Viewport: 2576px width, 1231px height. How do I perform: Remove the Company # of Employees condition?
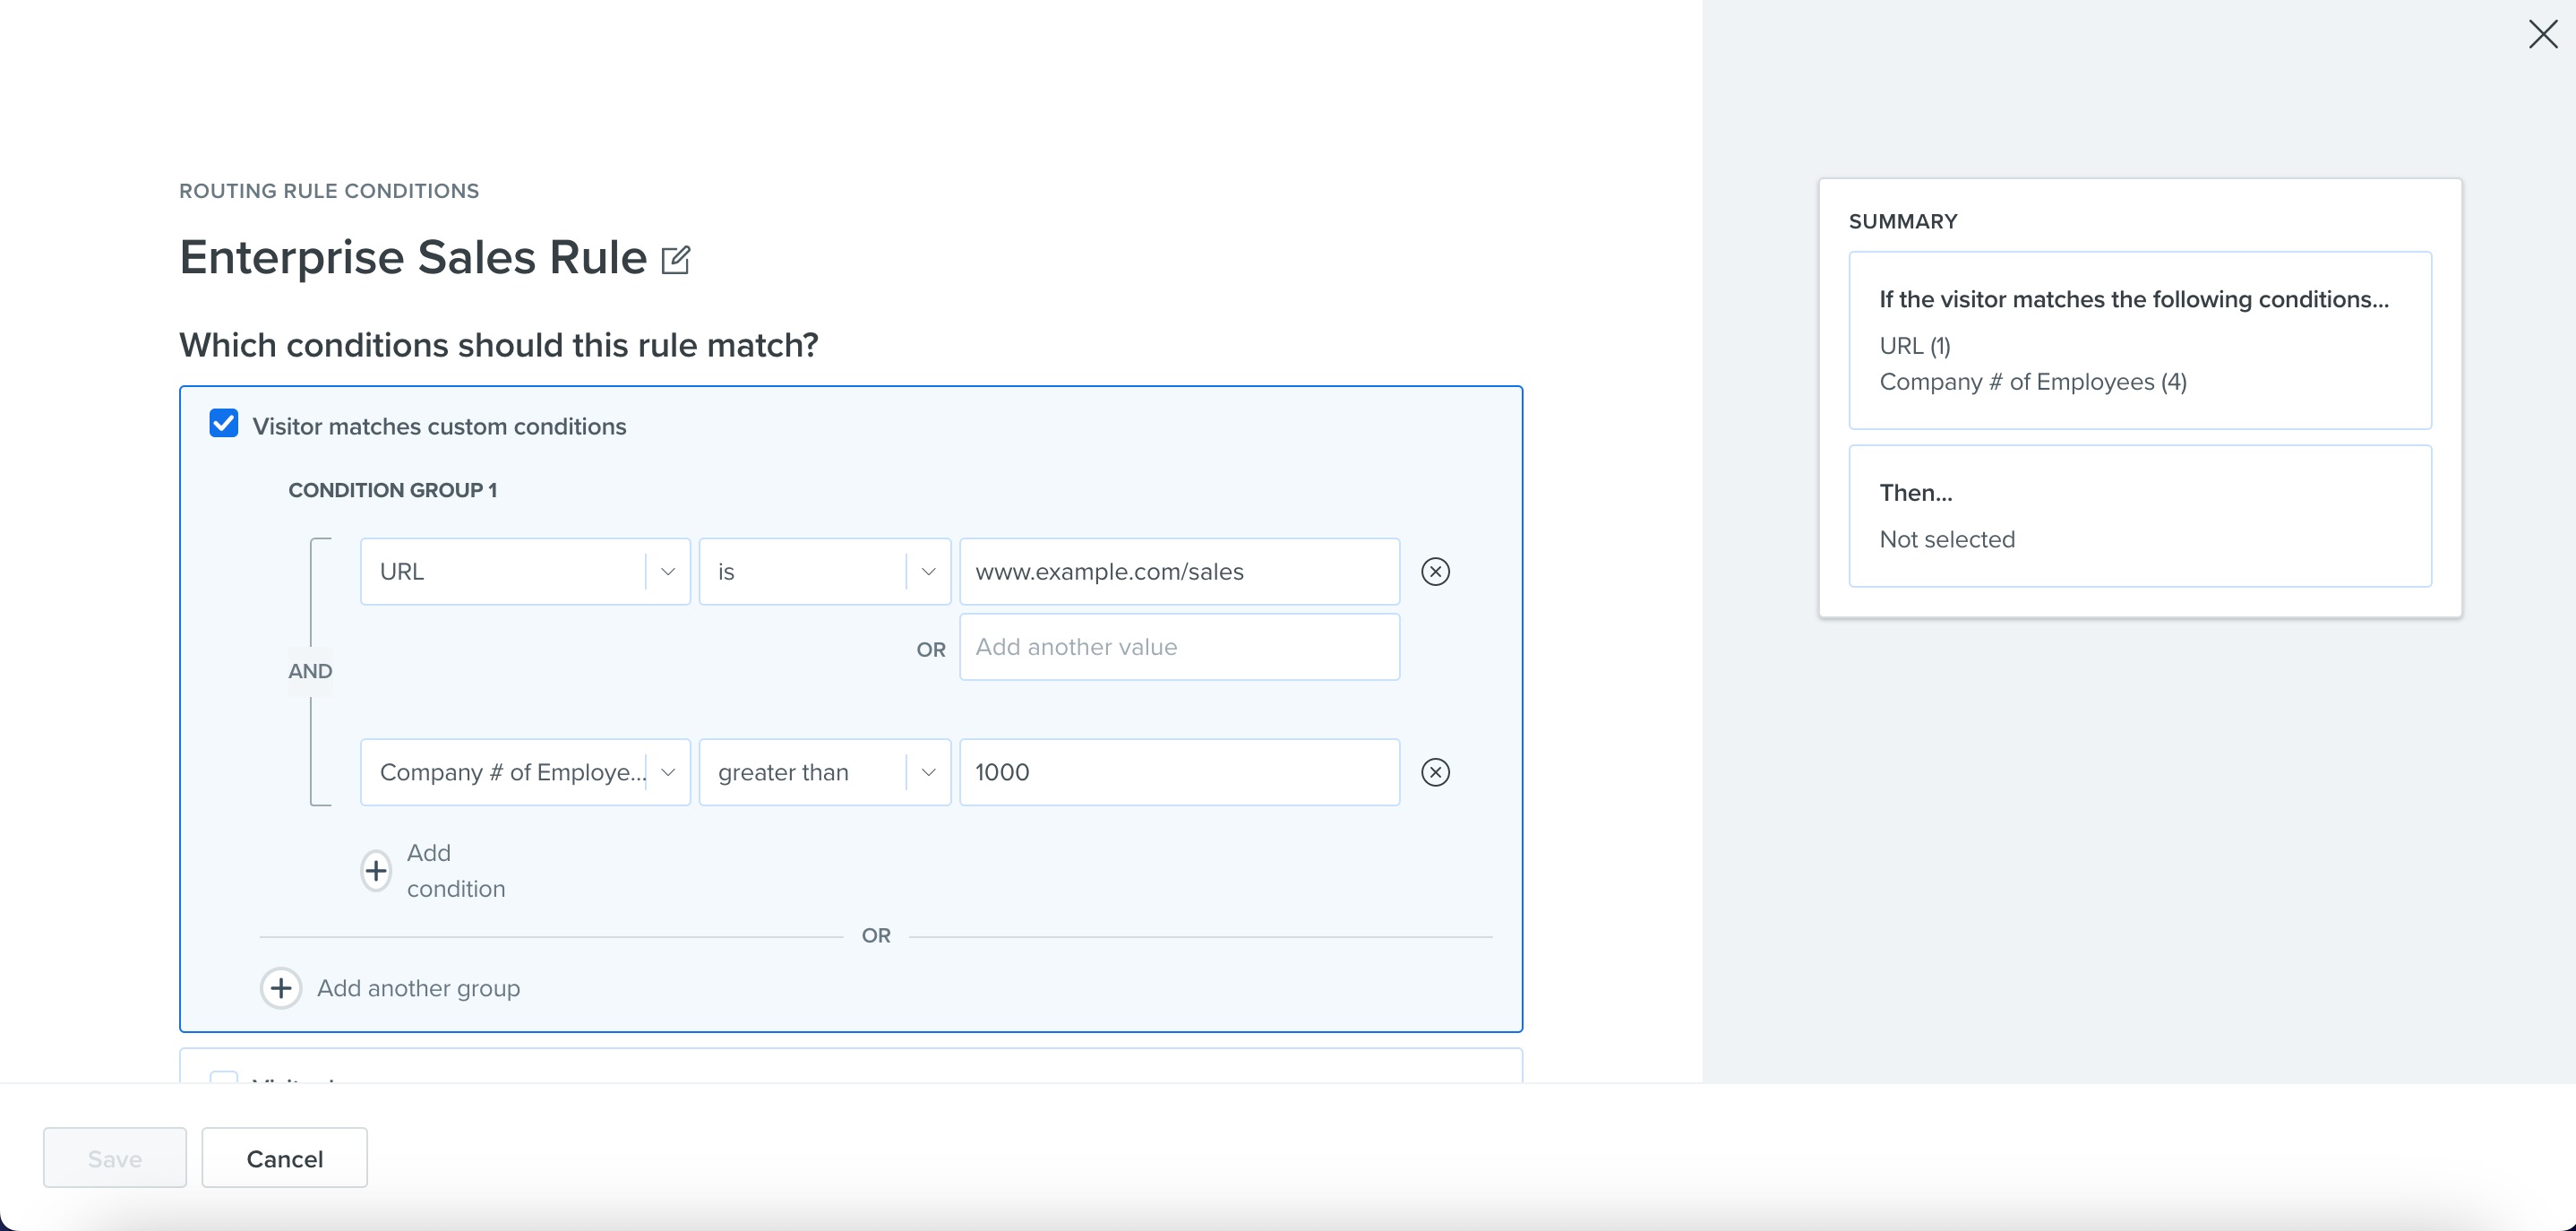point(1435,773)
